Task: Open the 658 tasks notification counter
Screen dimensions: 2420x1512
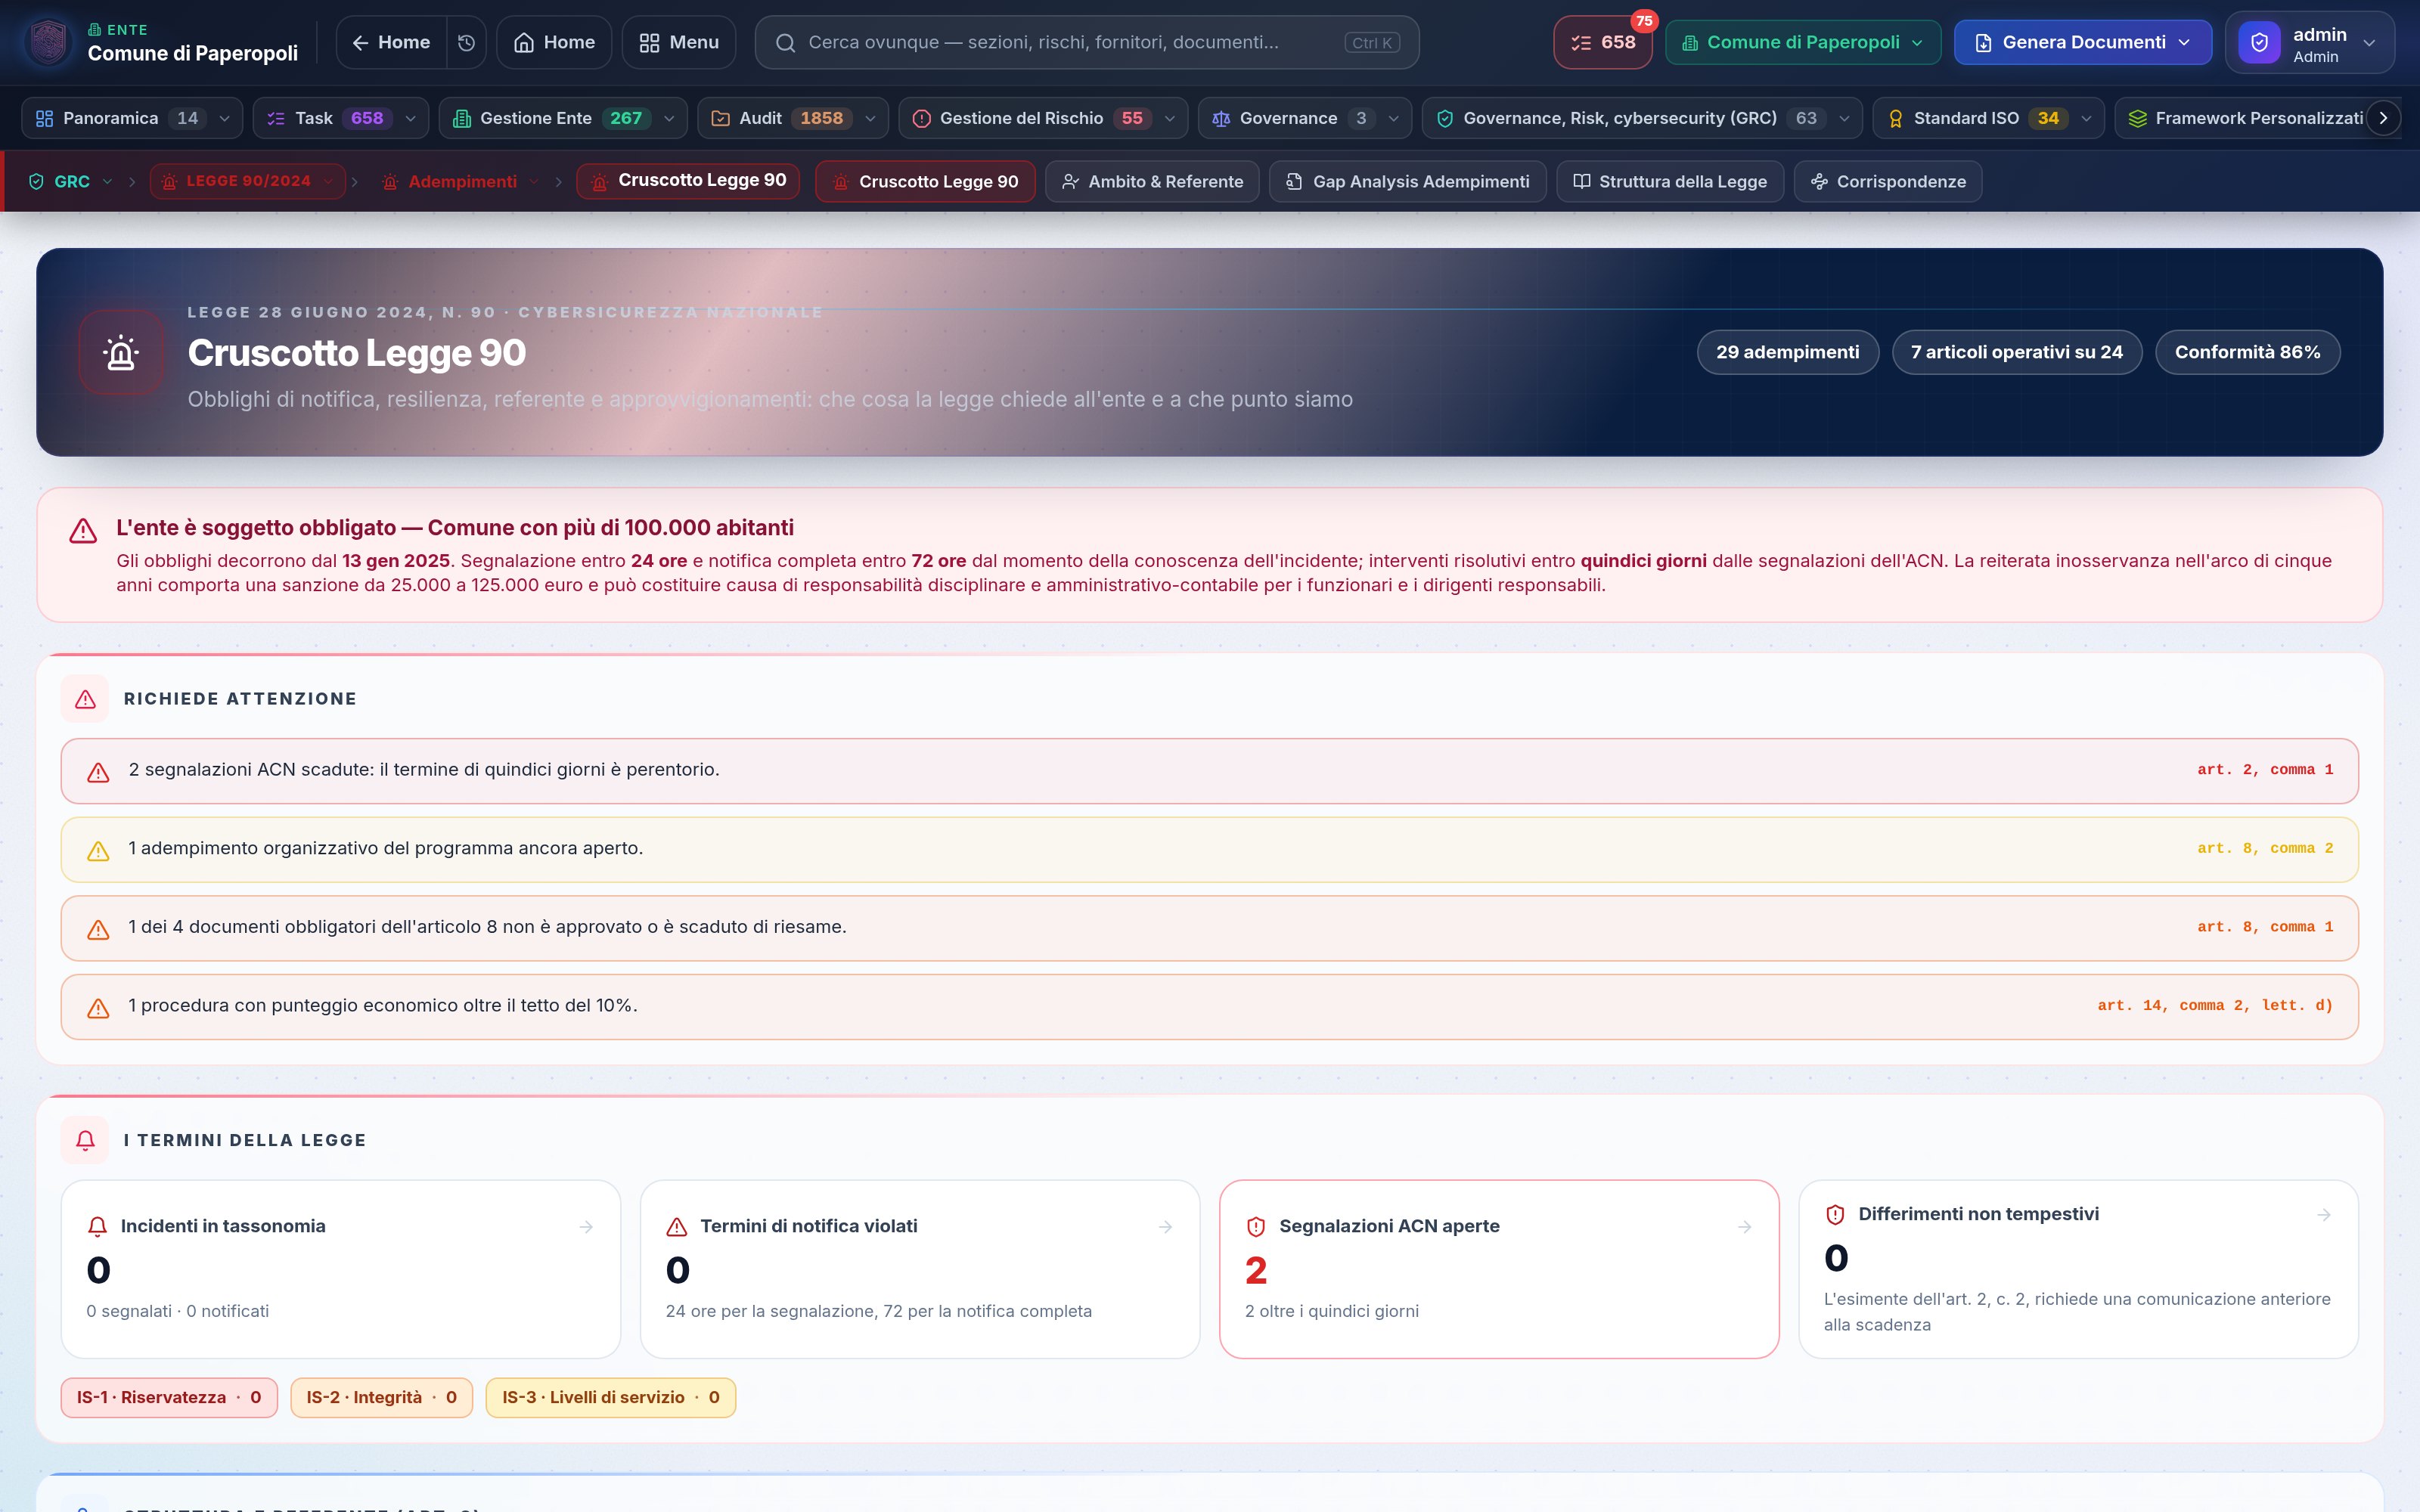Action: [1603, 42]
